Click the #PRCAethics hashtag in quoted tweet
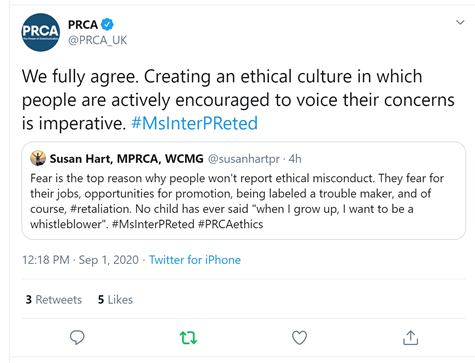Viewport: 475px width, 363px height. click(230, 224)
